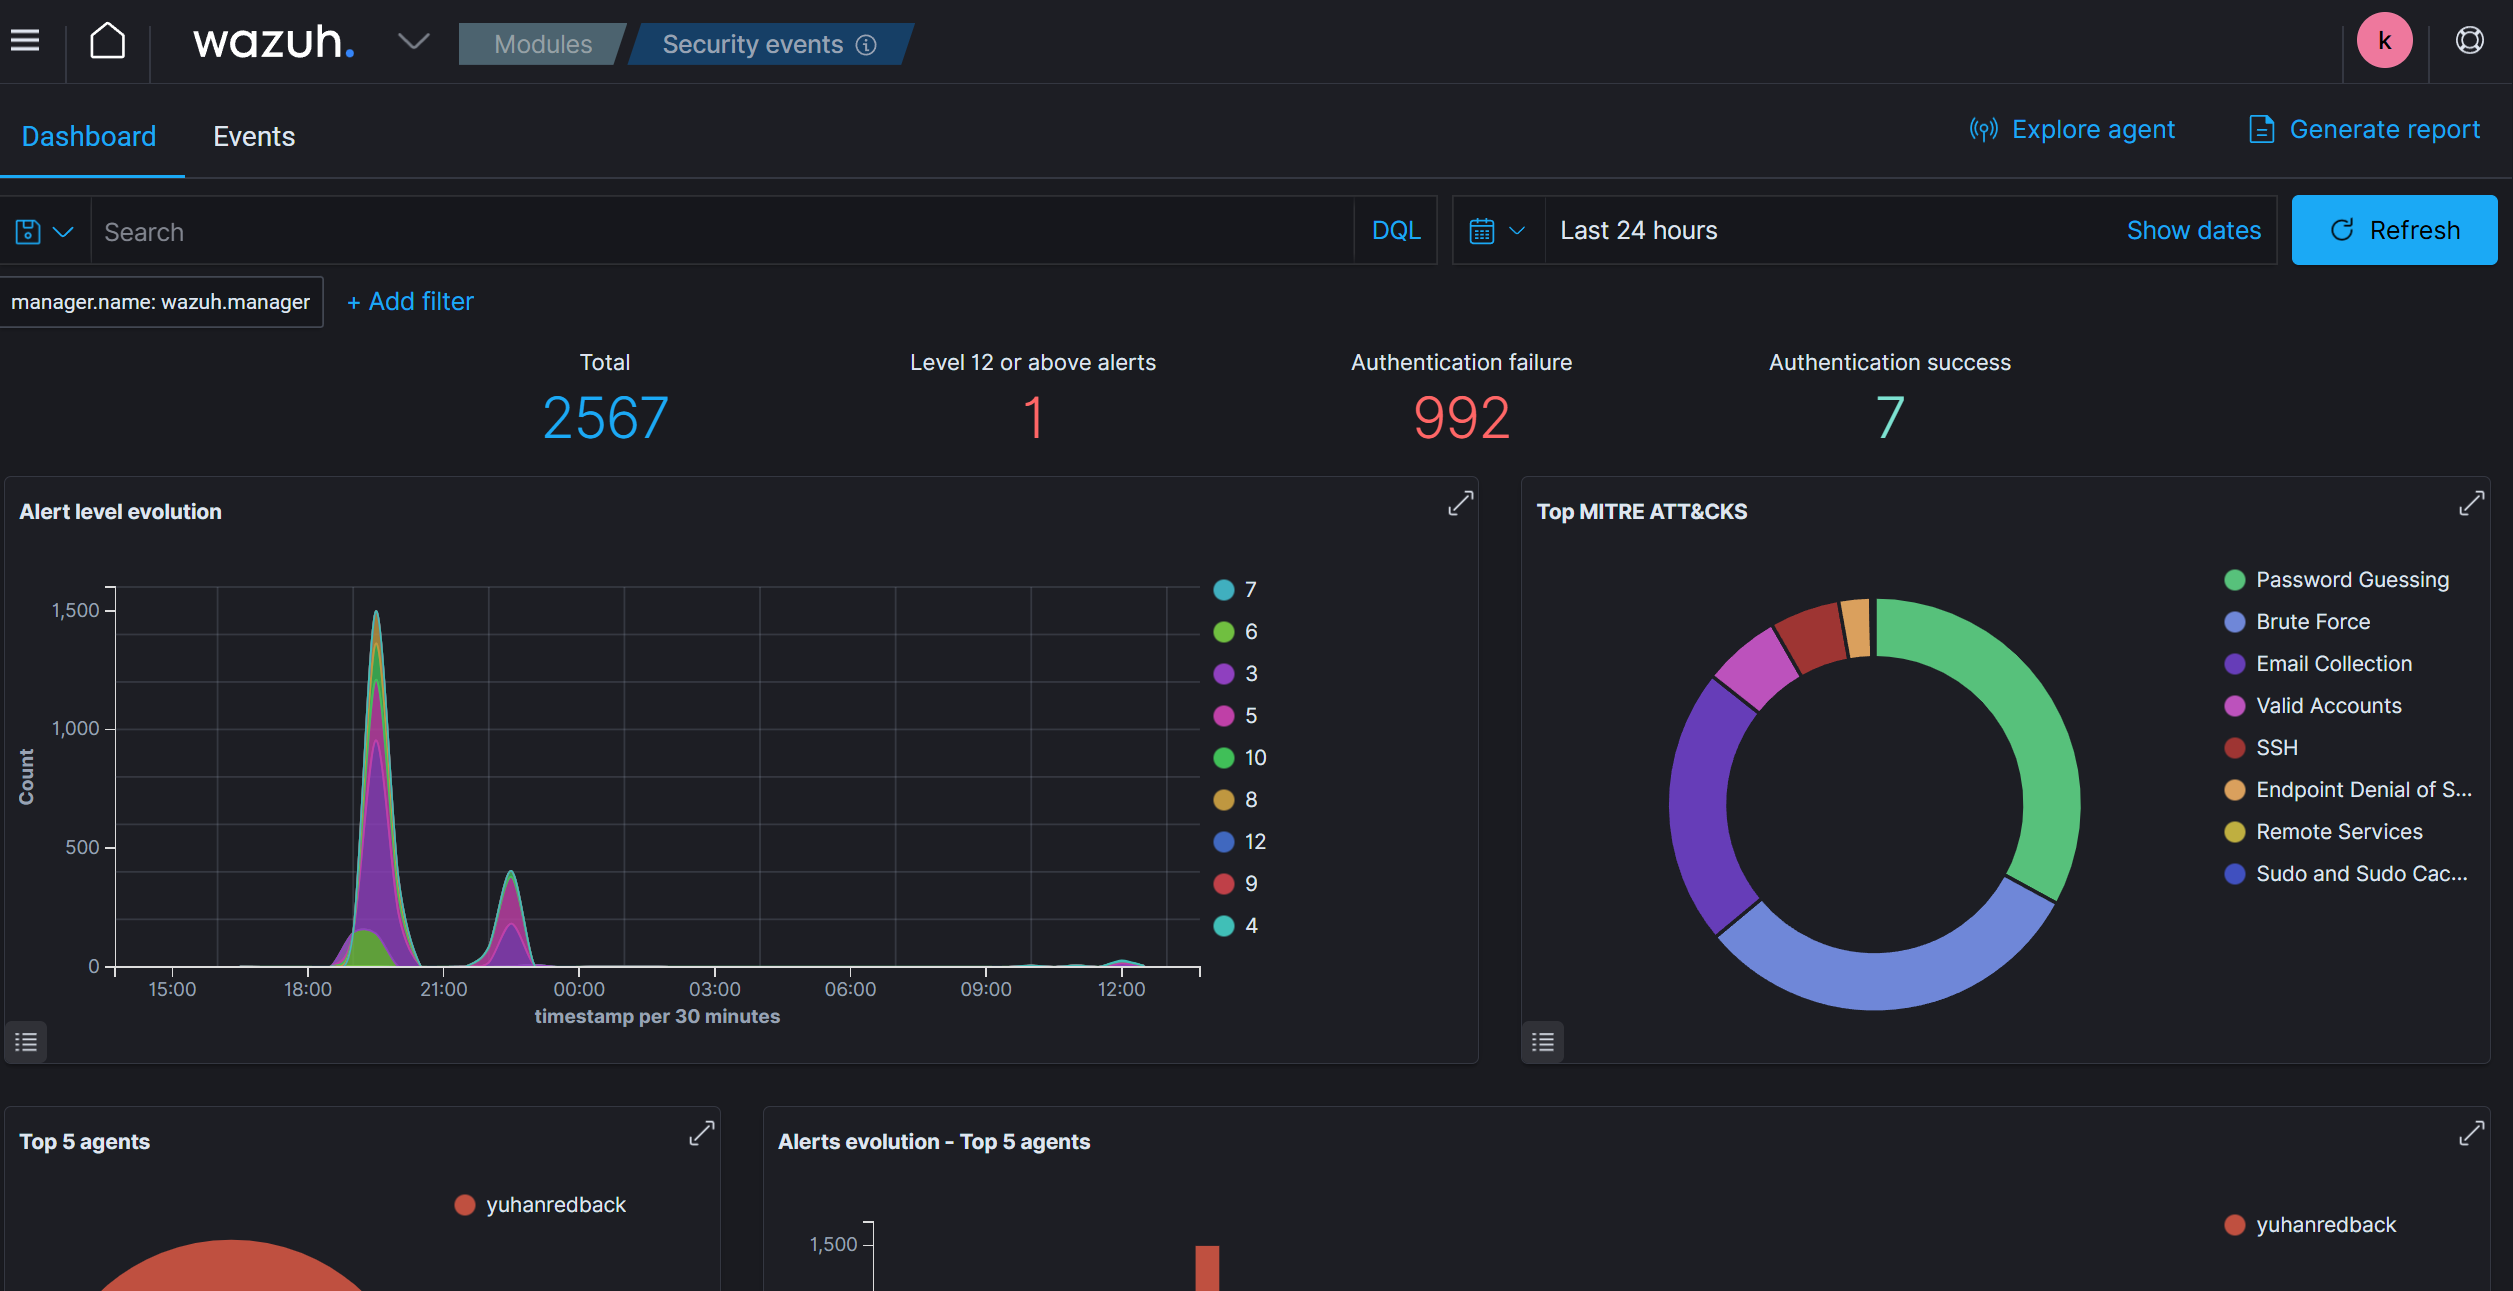Click the Refresh button
The image size is (2513, 1291).
pos(2394,230)
